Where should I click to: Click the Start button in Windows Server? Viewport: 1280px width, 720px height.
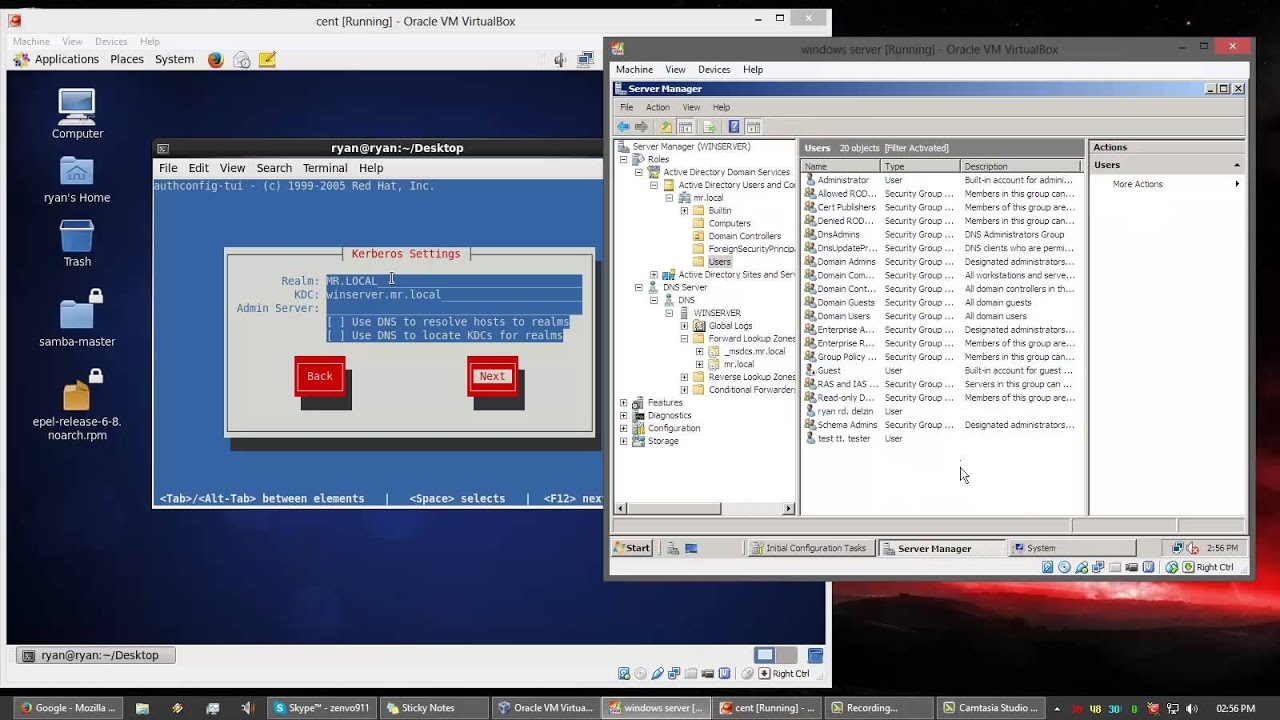pyautogui.click(x=631, y=548)
